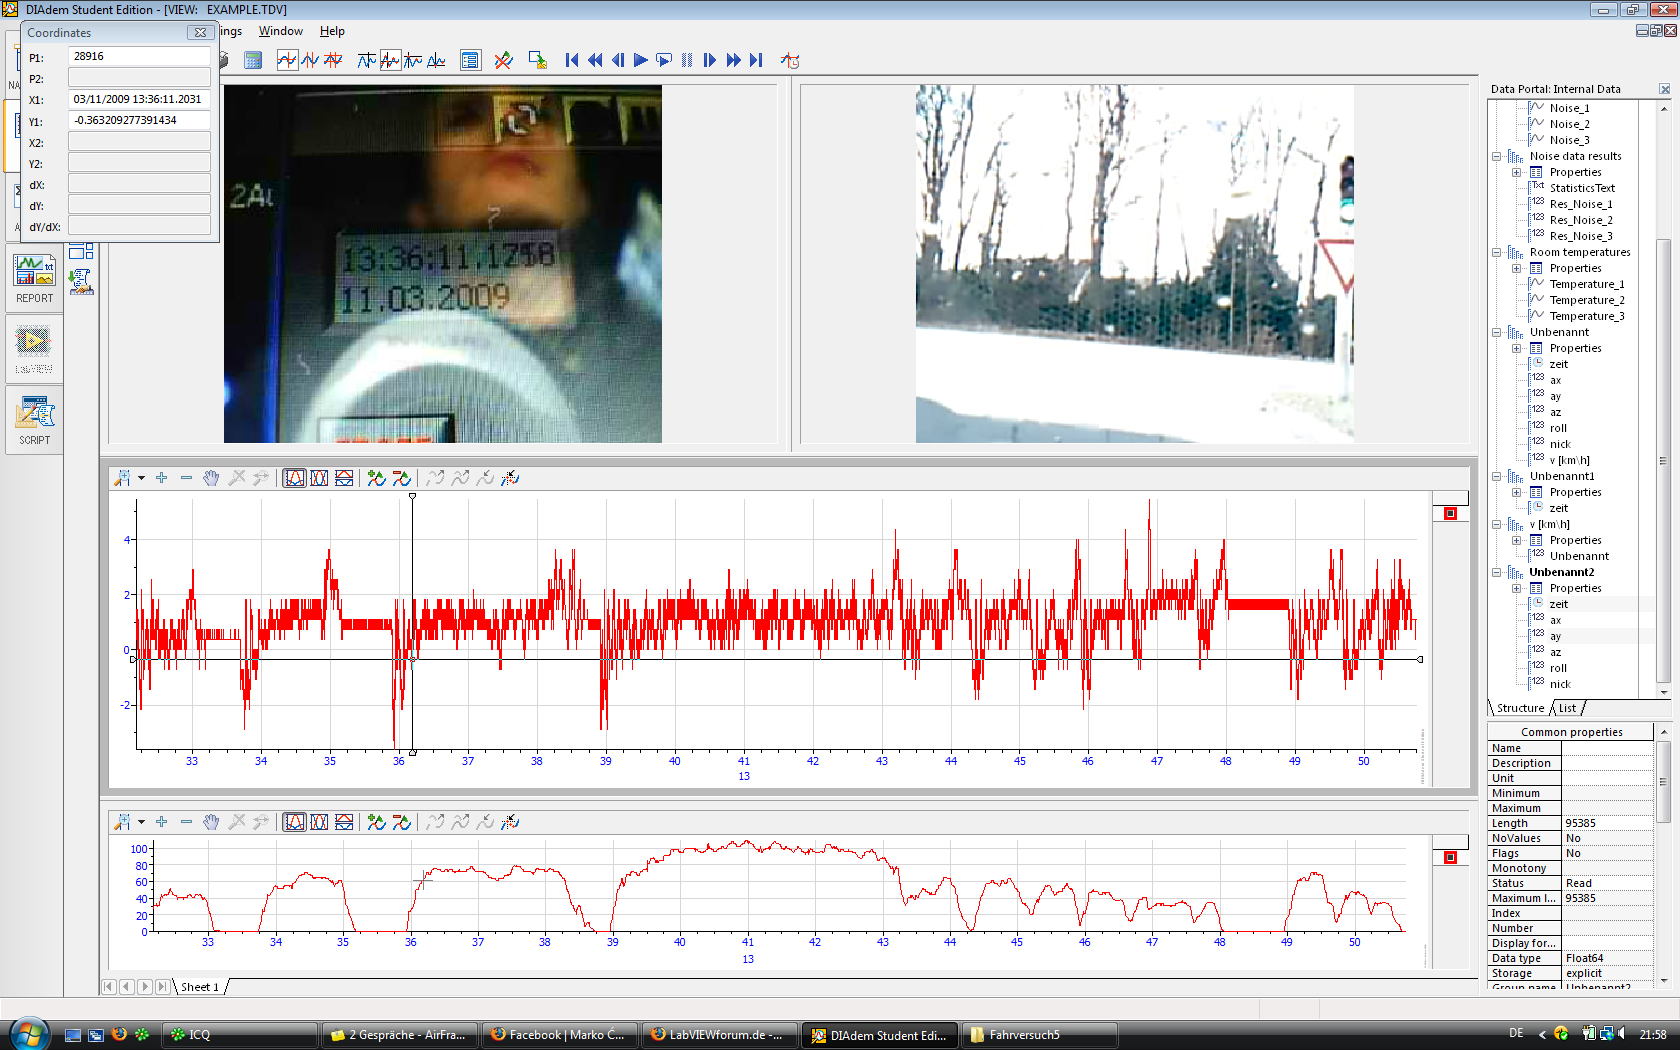Click remove-curve icon in lower graph toolbar
Image resolution: width=1680 pixels, height=1050 pixels.
401,822
